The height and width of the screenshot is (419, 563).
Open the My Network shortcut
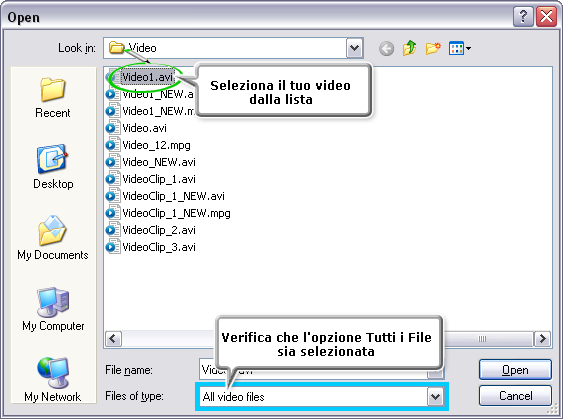pos(53,380)
